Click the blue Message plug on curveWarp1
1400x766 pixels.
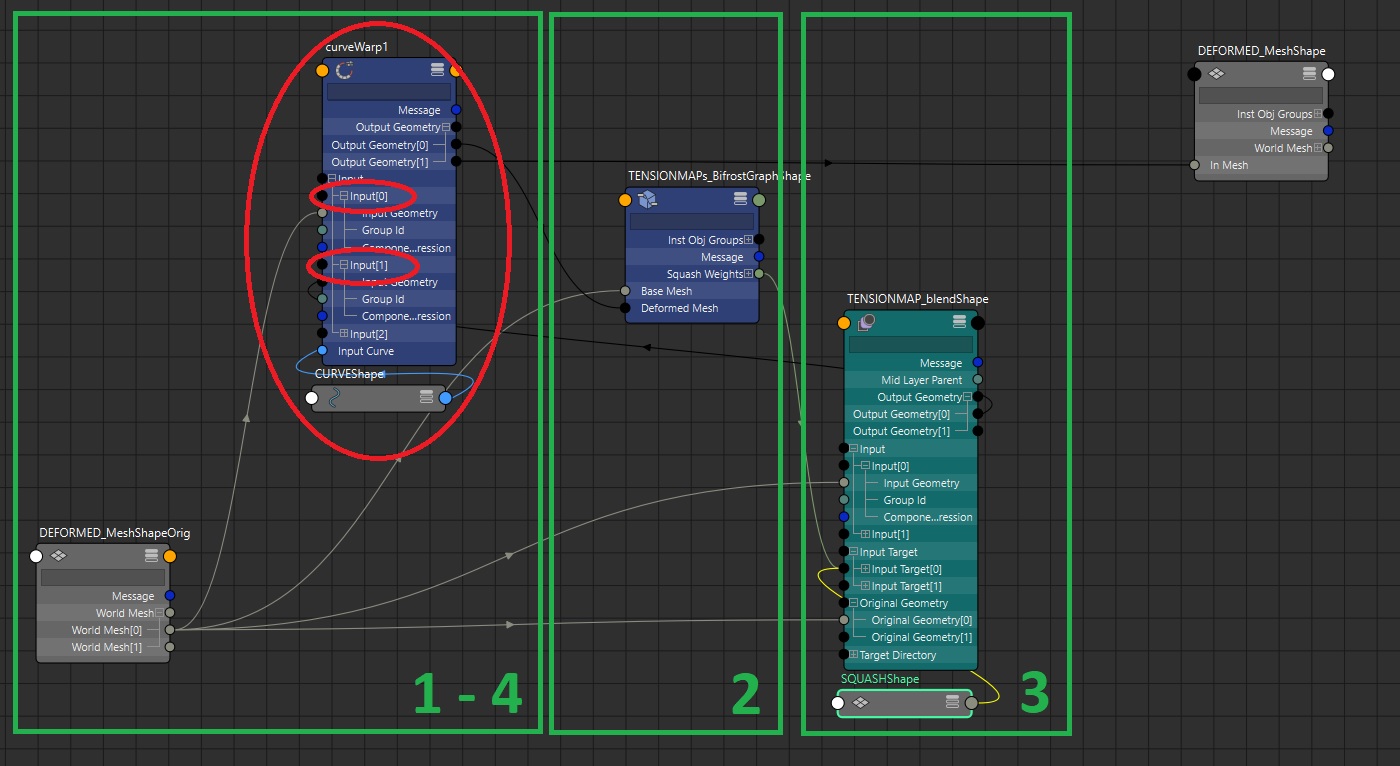coord(455,110)
